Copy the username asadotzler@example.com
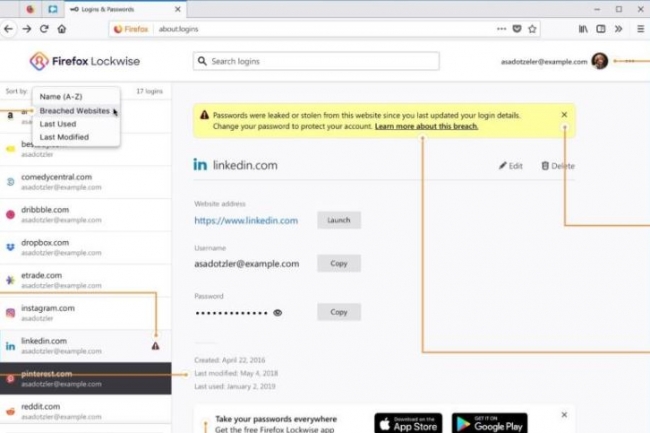The image size is (650, 433). pyautogui.click(x=339, y=264)
